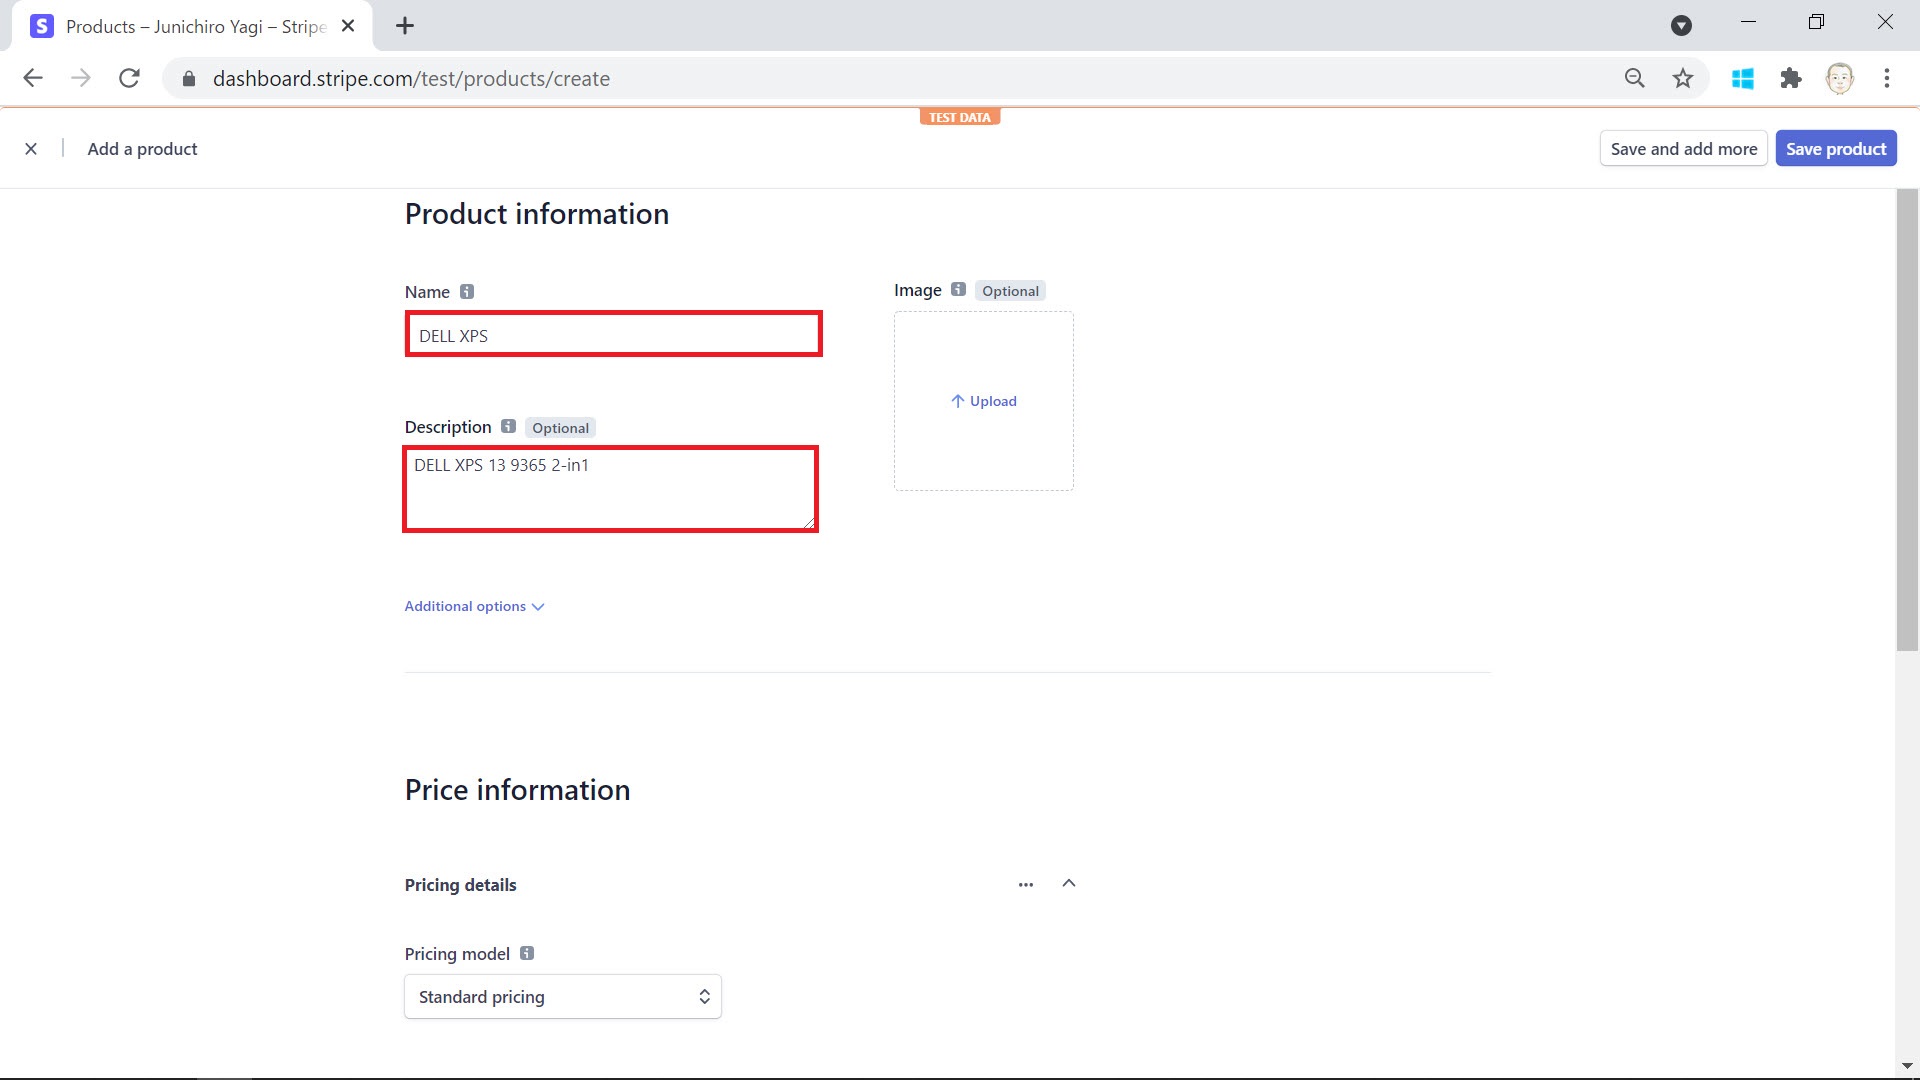The width and height of the screenshot is (1920, 1080).
Task: Open the Pricing details overflow menu
Action: coord(1026,884)
